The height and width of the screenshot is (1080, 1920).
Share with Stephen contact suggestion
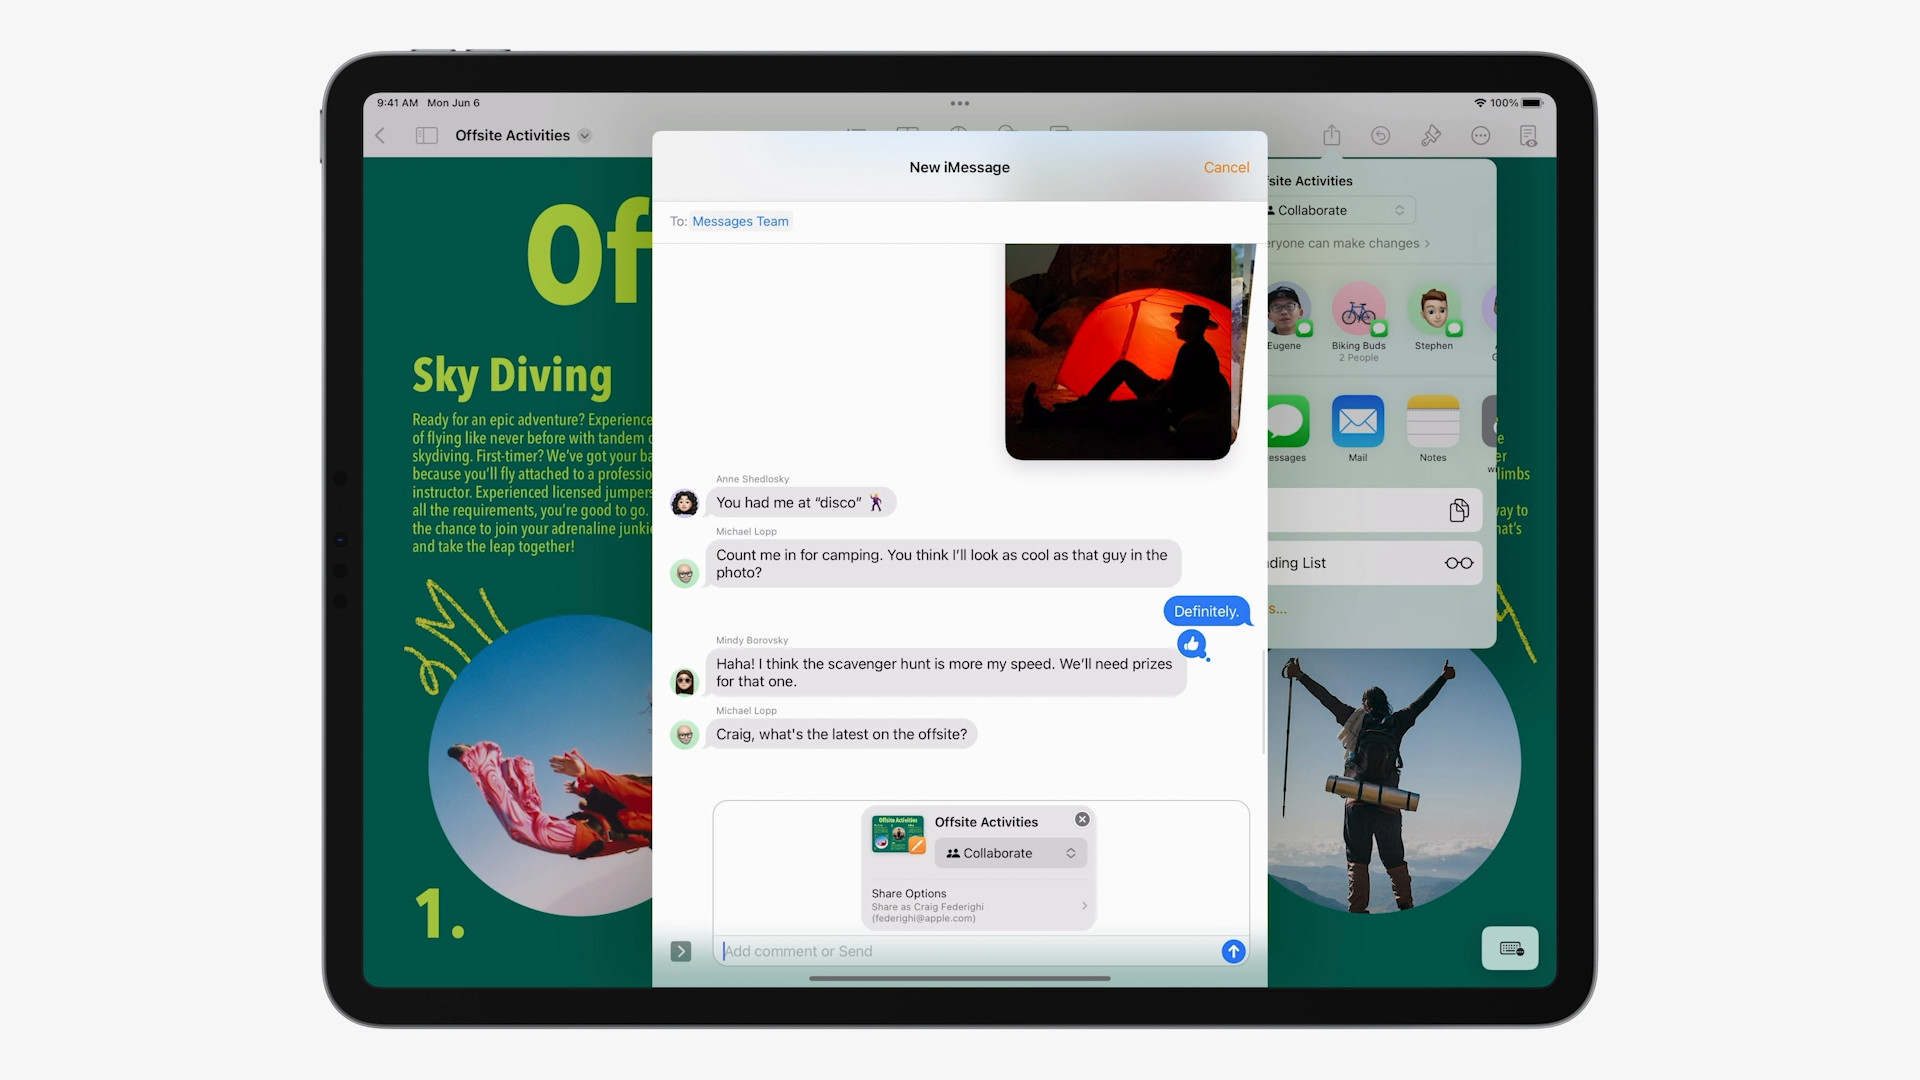[x=1434, y=317]
